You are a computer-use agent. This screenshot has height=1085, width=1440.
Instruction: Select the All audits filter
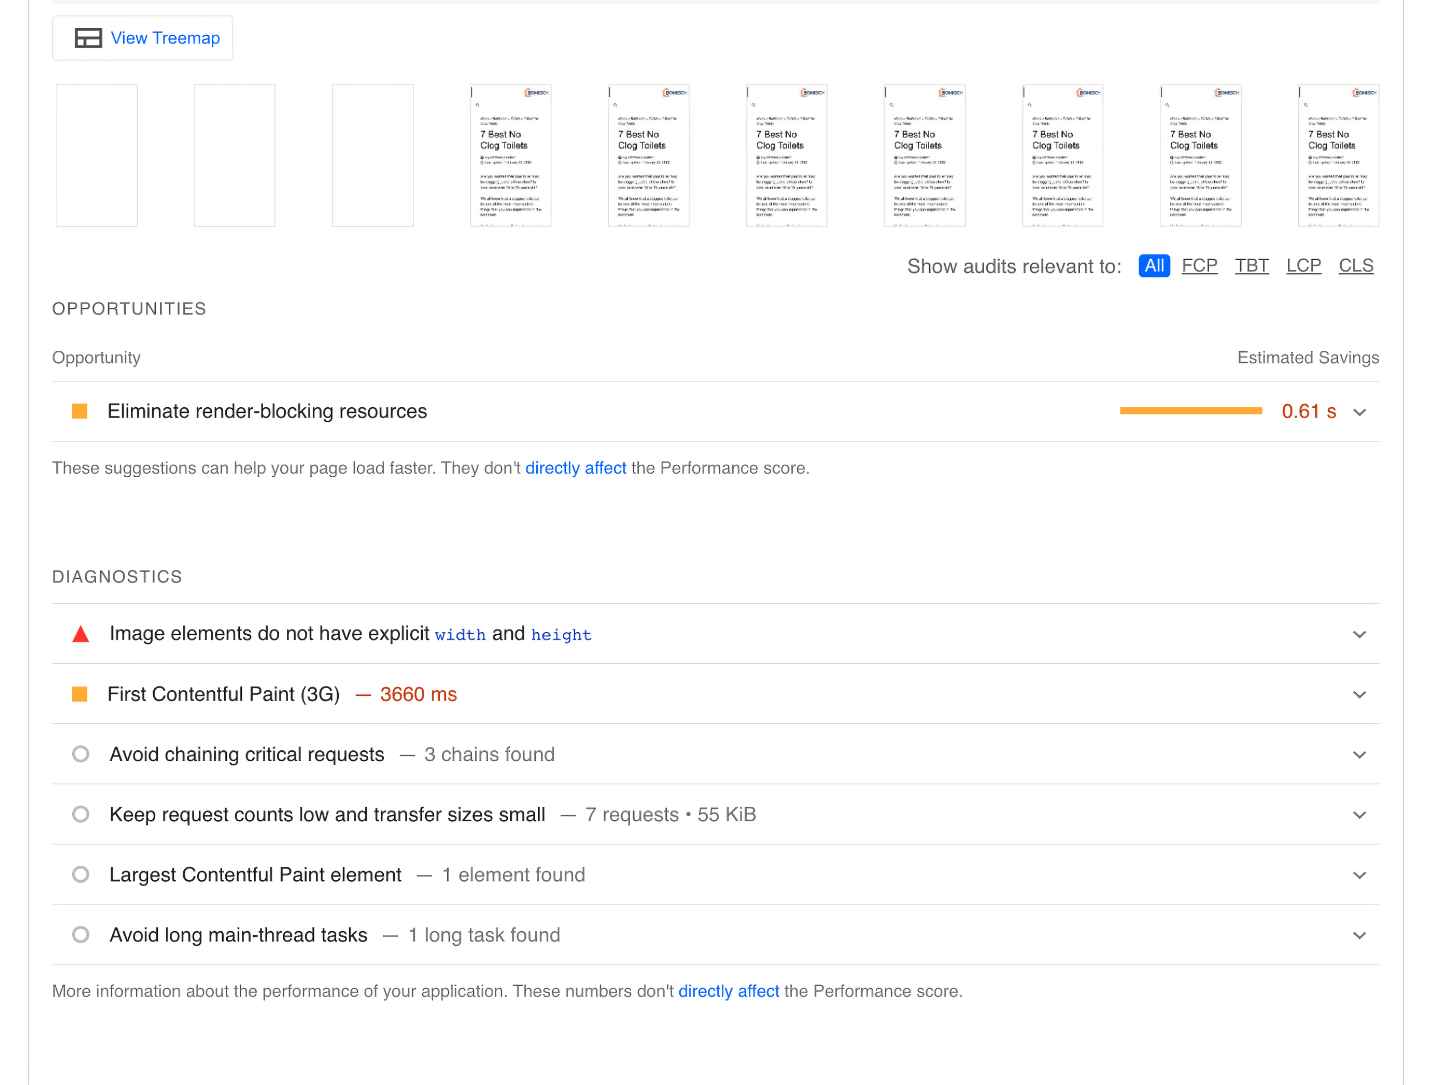click(x=1154, y=266)
